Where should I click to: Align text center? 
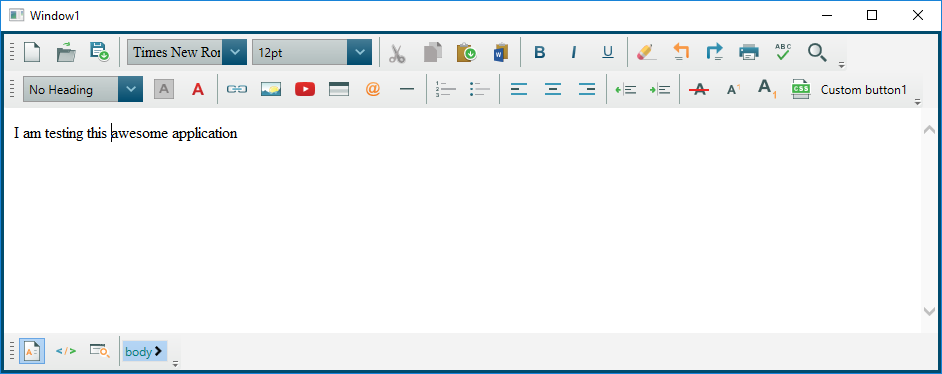pyautogui.click(x=553, y=89)
